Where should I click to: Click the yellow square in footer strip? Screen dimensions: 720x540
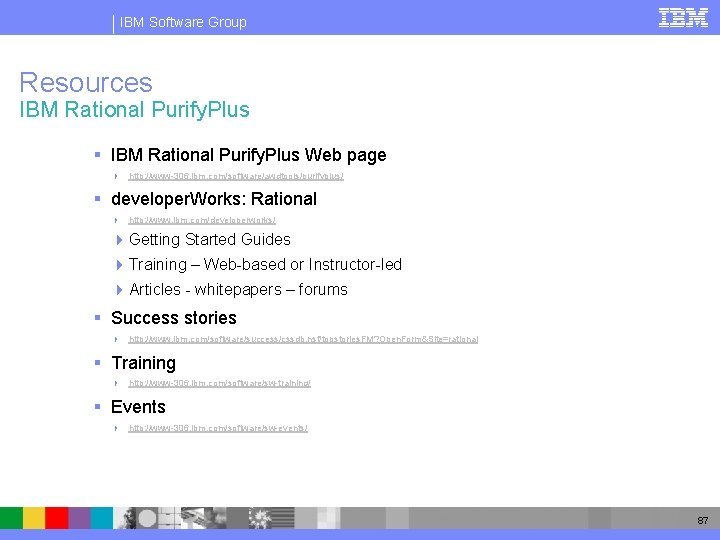(x=34, y=518)
